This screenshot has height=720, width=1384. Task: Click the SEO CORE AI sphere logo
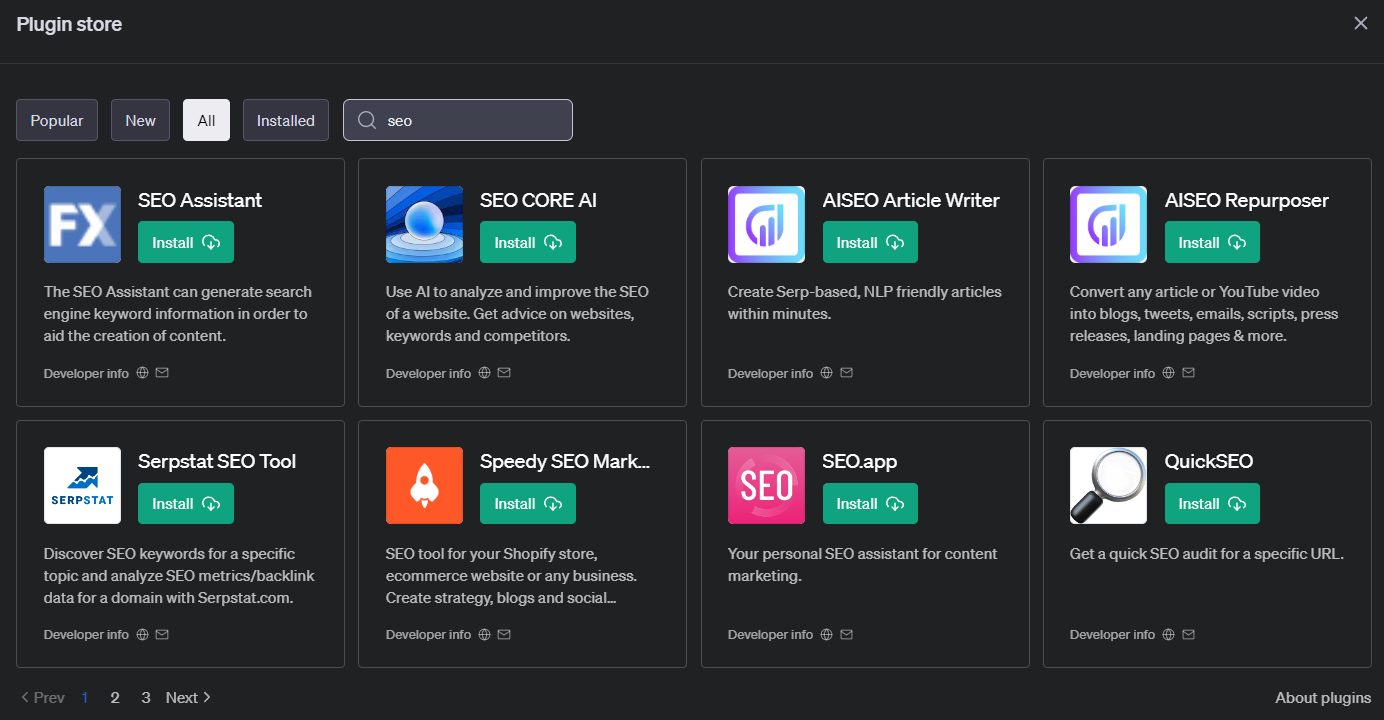point(424,224)
